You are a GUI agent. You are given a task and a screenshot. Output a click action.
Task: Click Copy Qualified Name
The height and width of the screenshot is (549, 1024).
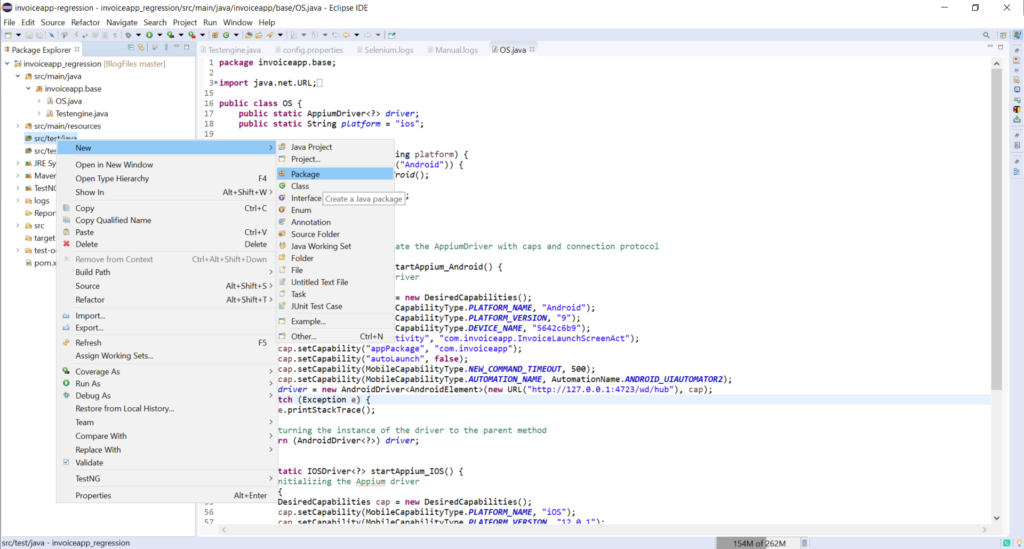167,221
